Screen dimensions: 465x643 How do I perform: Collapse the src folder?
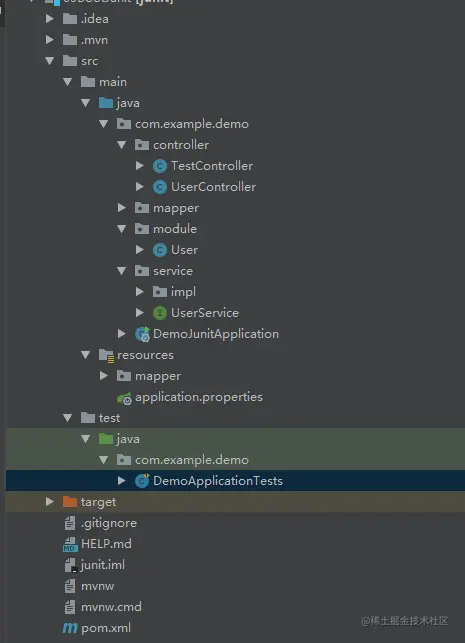[x=50, y=61]
